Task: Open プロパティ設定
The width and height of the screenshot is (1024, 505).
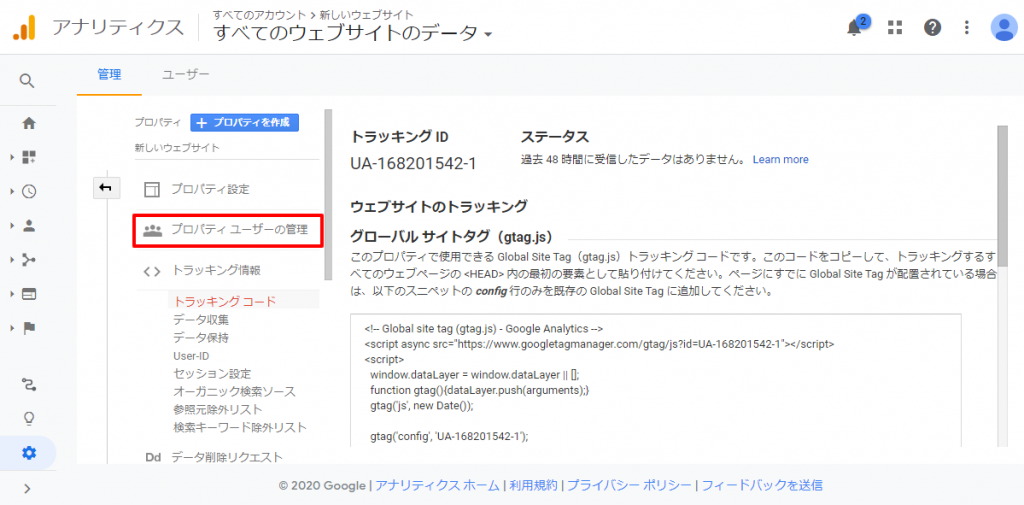Action: click(x=210, y=189)
